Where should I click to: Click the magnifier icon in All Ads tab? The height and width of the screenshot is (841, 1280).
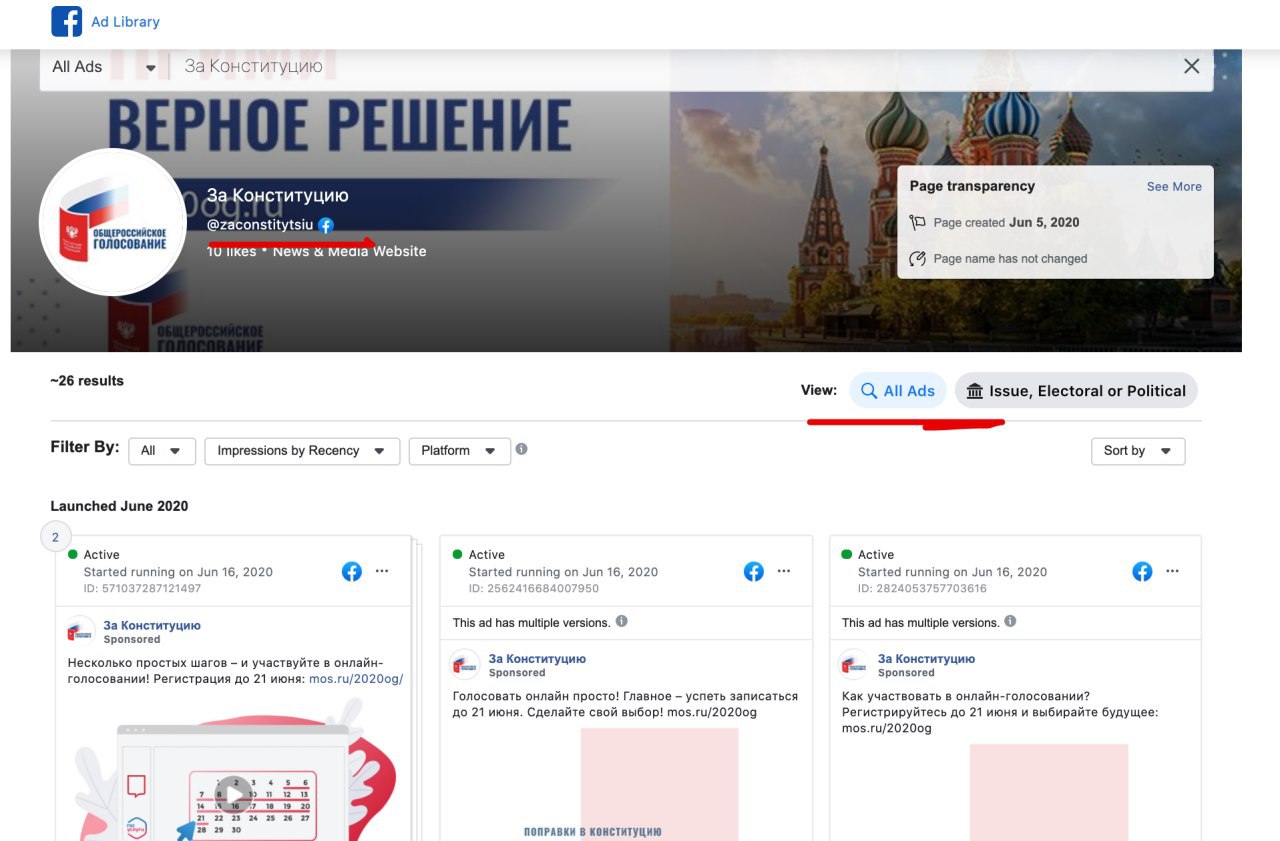coord(870,391)
